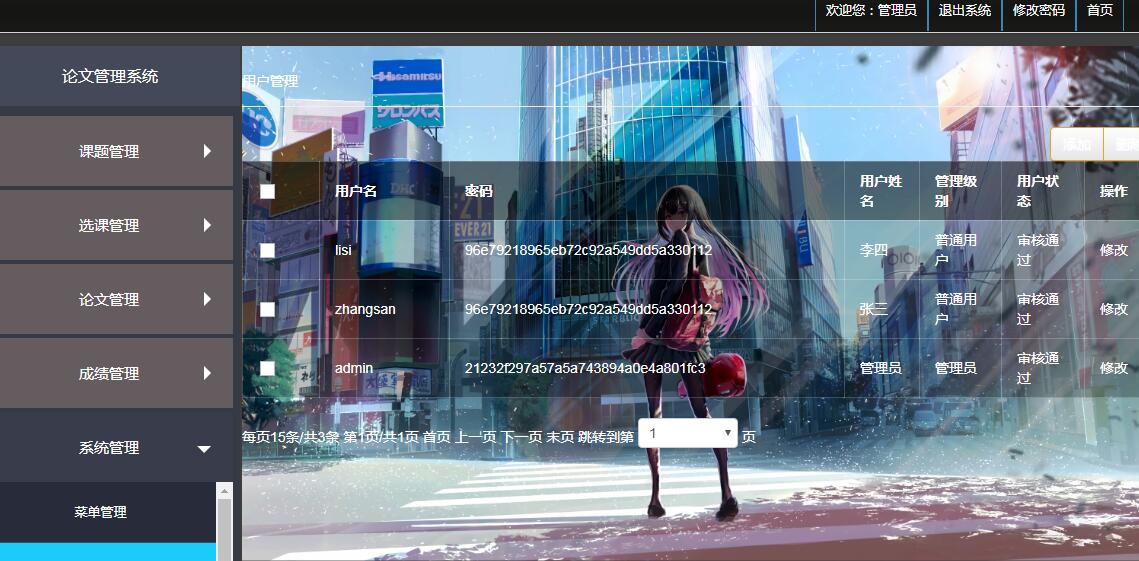This screenshot has width=1139, height=561.
Task: Click the highlighted blue item below 菜单管理
Action: tap(108, 552)
